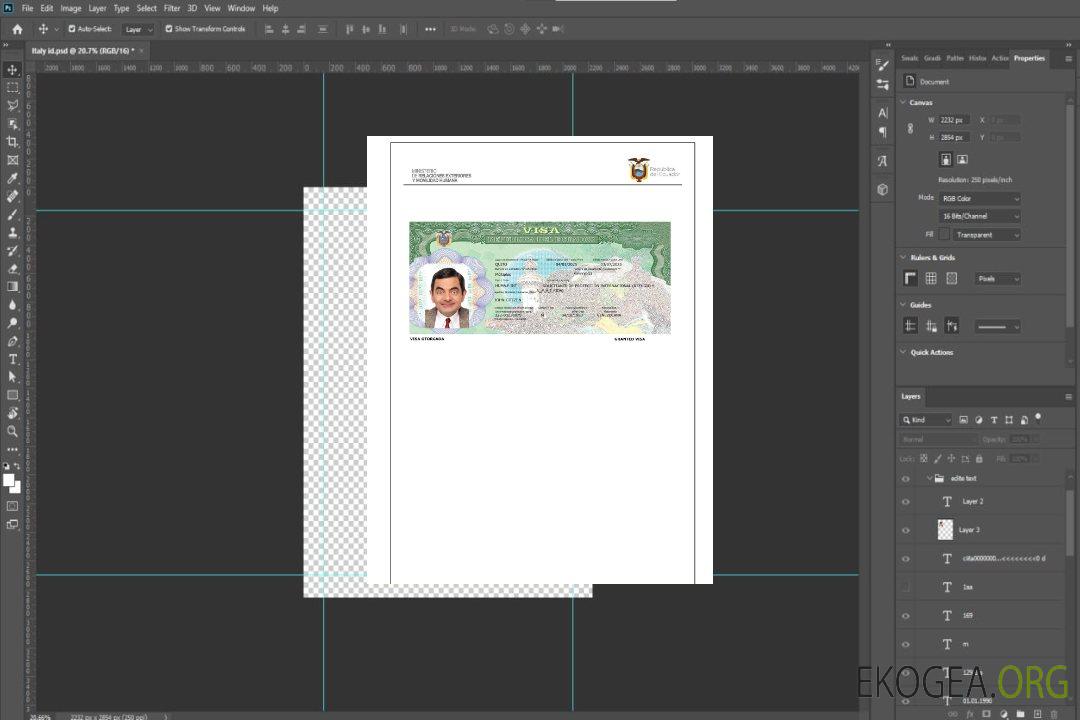
Task: Open the RGB Color mode dropdown
Action: pyautogui.click(x=979, y=198)
